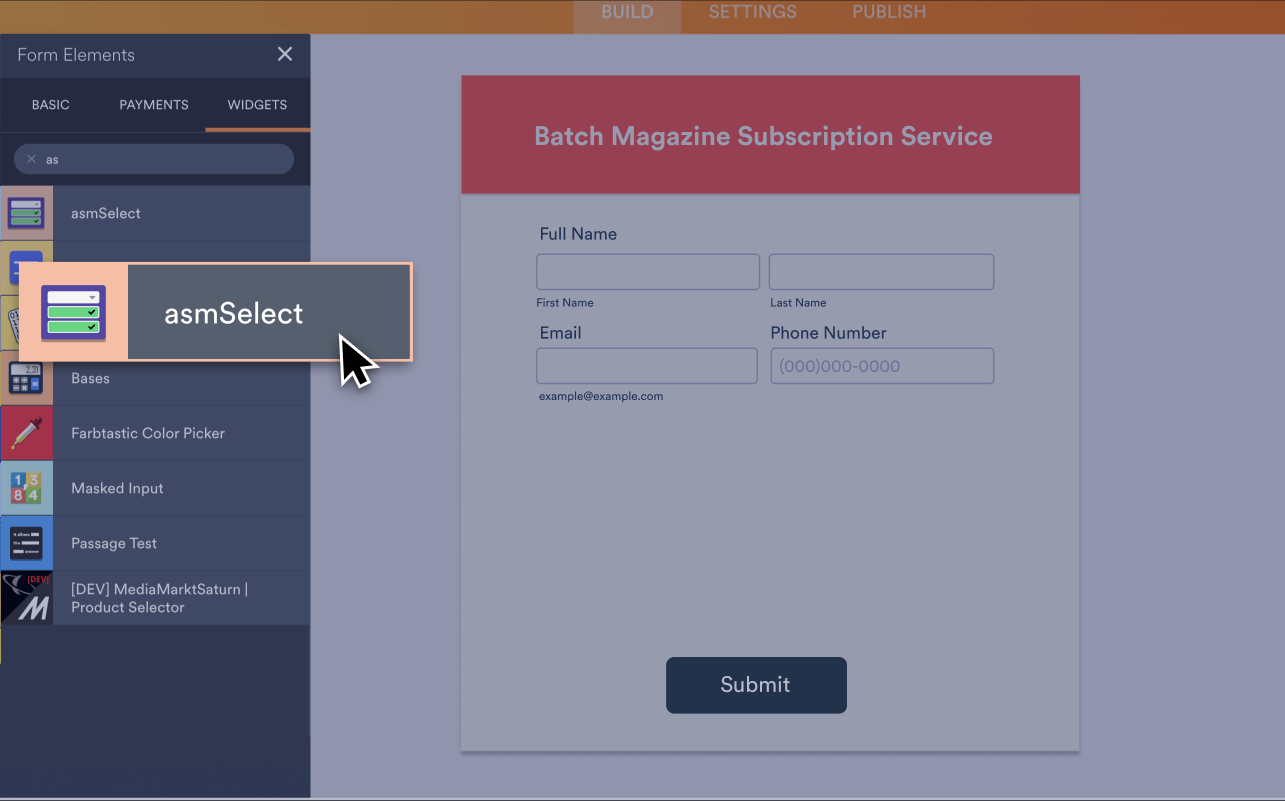This screenshot has width=1285, height=801.
Task: Click the X to clear the widget search
Action: point(32,158)
